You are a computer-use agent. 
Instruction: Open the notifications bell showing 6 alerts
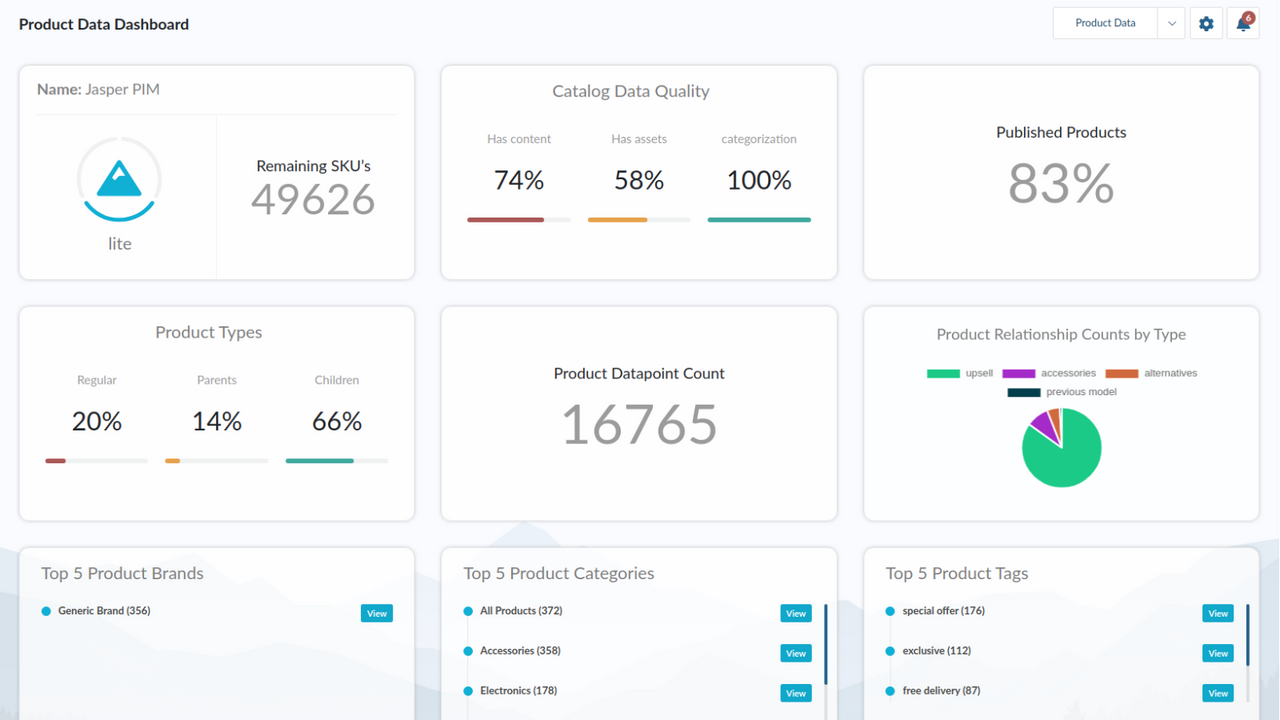point(1241,22)
